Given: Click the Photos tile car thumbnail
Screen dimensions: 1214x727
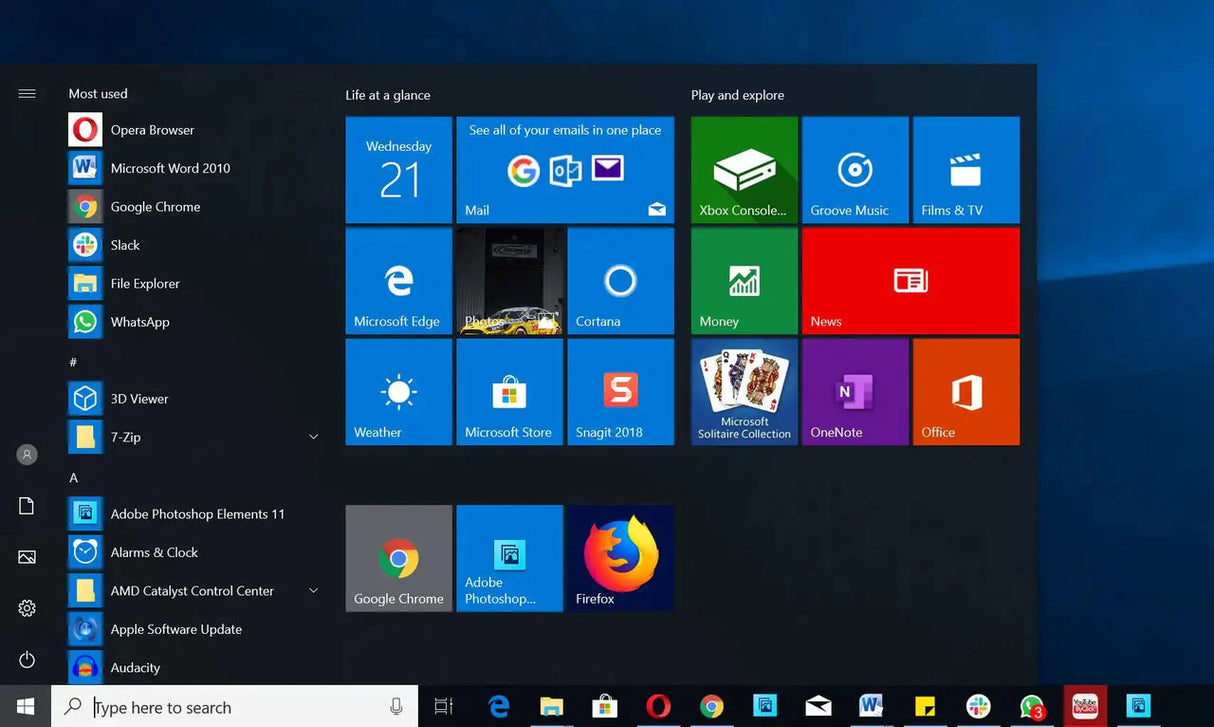Looking at the screenshot, I should point(510,280).
